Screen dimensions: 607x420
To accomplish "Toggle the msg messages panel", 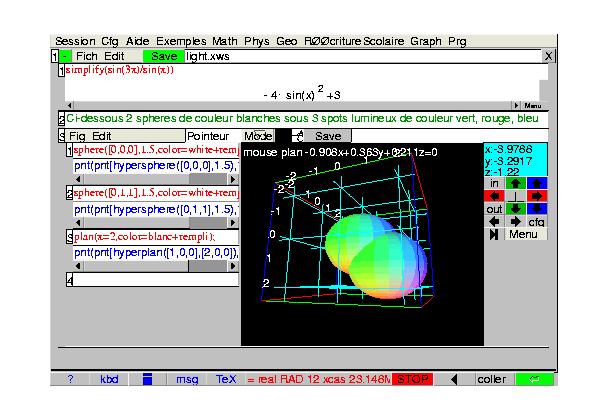I will pyautogui.click(x=187, y=379).
